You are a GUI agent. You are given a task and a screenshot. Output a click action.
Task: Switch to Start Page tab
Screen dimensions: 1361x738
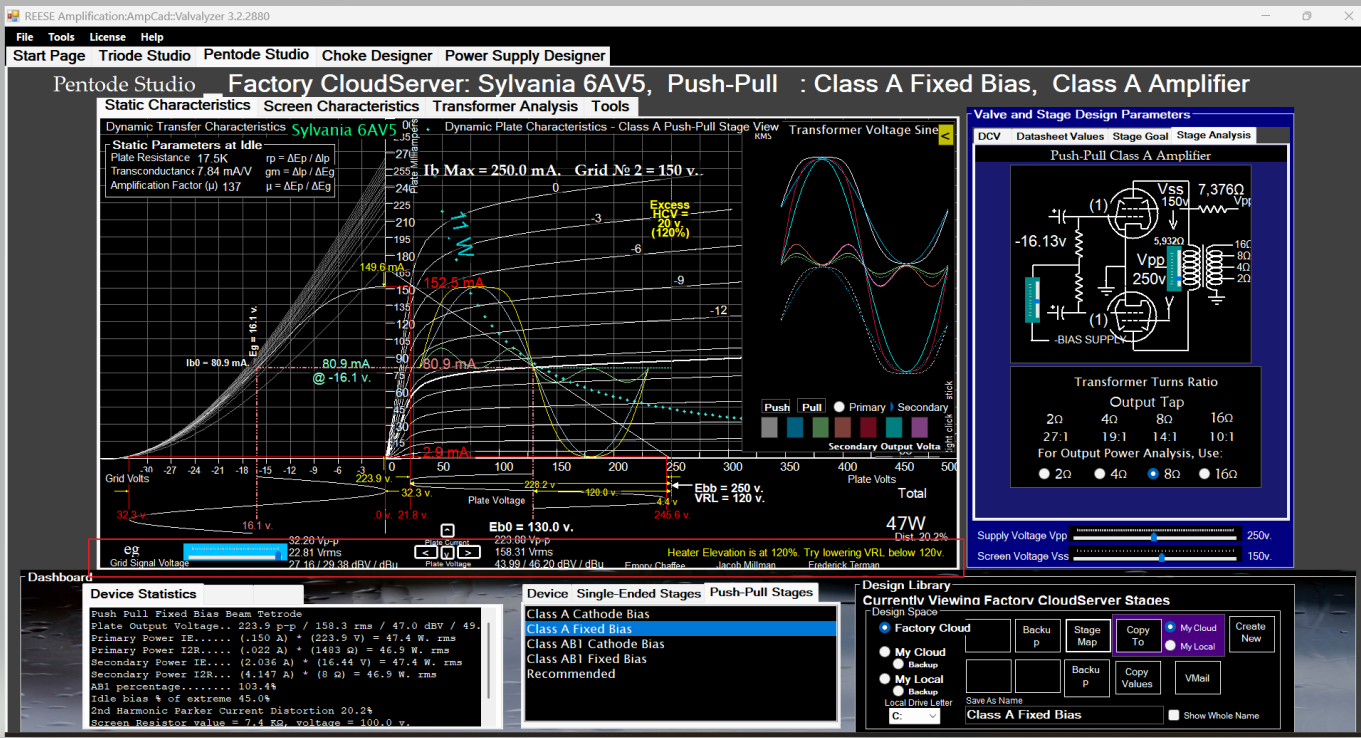[x=49, y=56]
